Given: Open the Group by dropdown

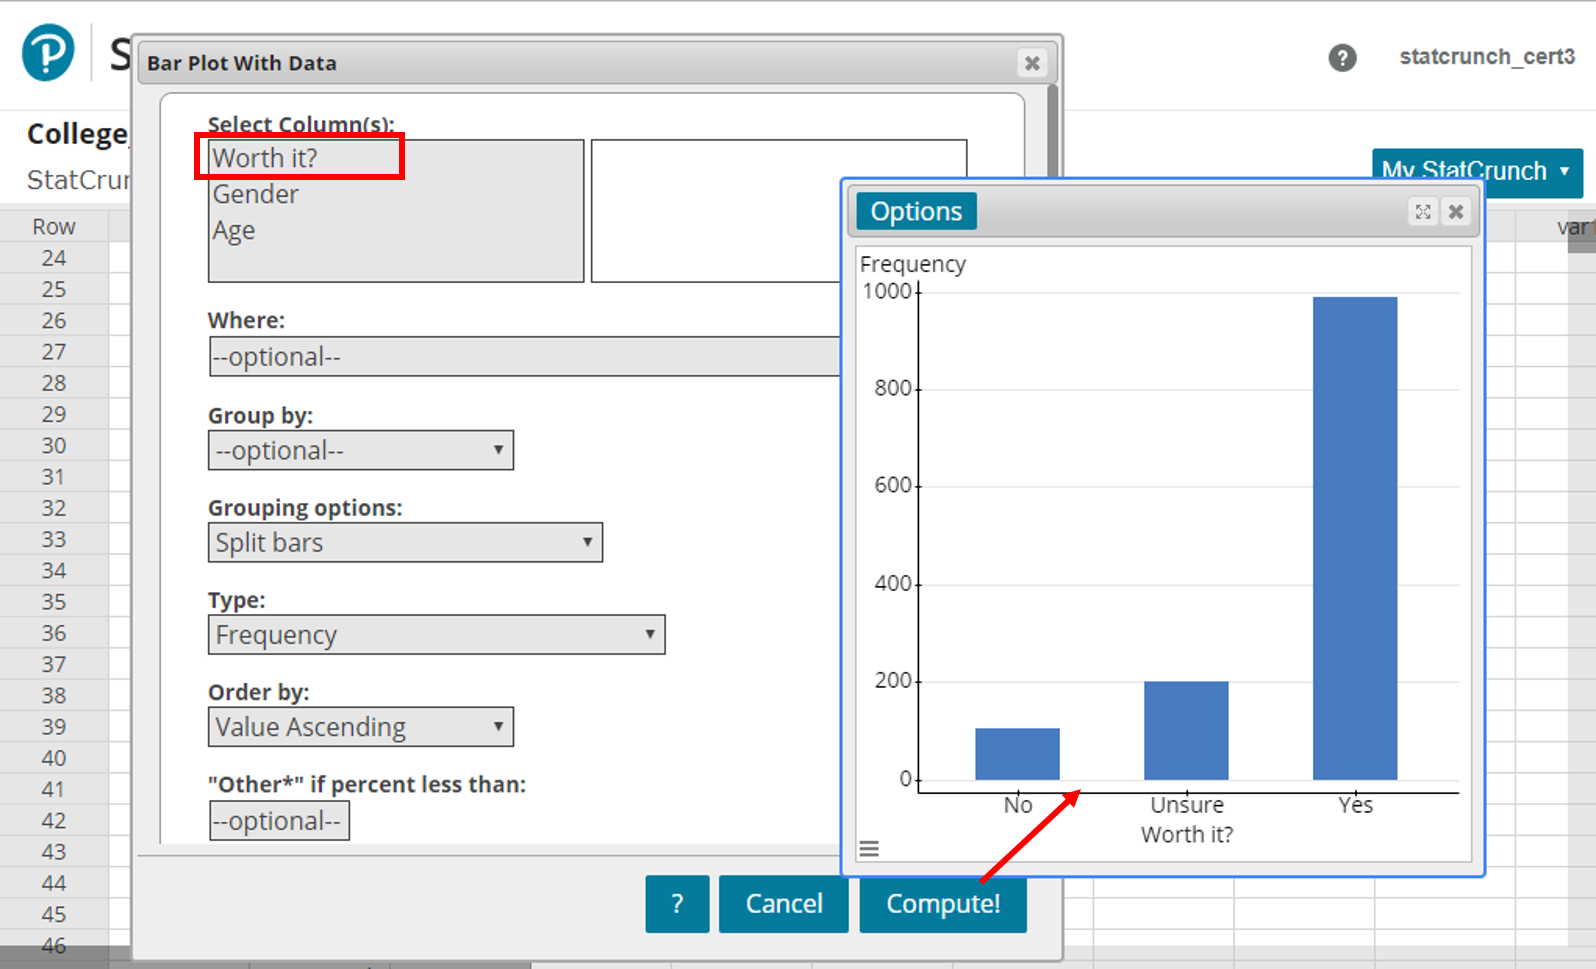Looking at the screenshot, I should click(x=360, y=451).
